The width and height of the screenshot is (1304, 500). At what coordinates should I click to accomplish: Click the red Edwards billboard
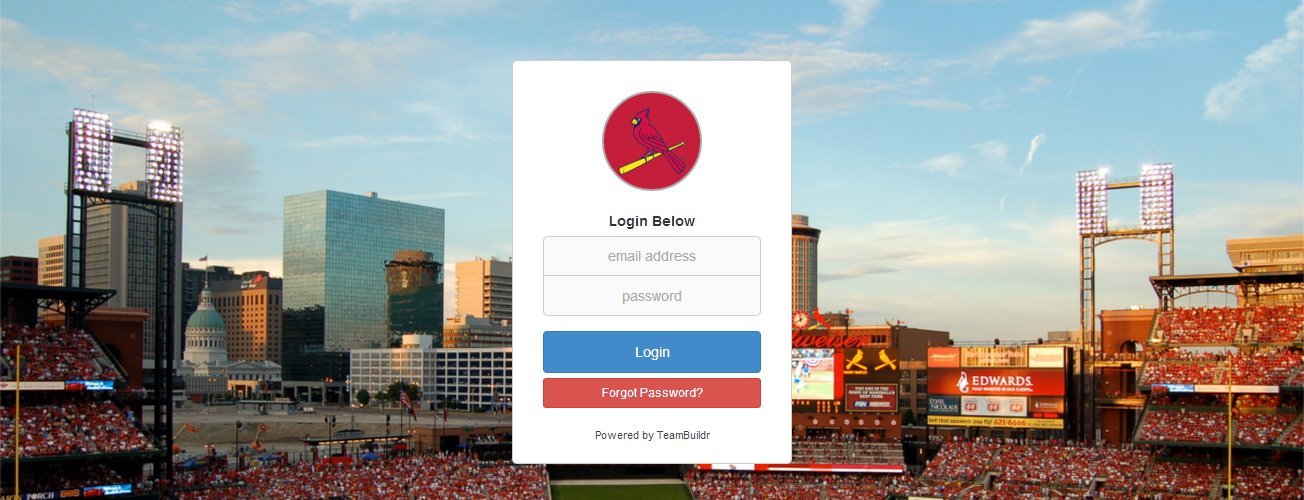(996, 382)
